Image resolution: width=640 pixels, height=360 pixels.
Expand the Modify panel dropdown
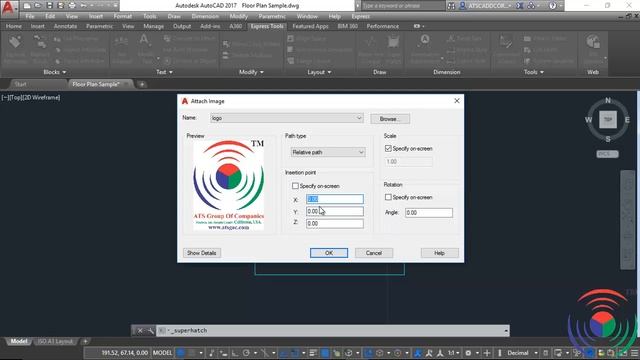click(251, 72)
